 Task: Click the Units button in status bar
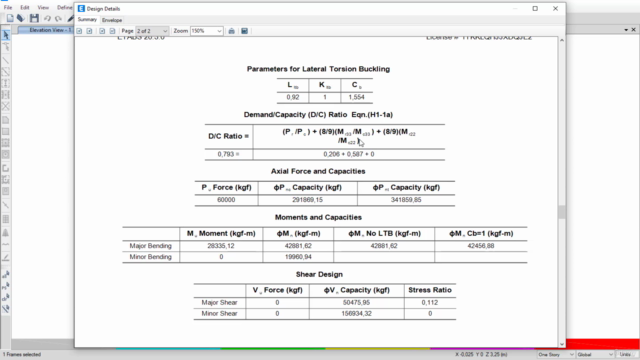625,355
